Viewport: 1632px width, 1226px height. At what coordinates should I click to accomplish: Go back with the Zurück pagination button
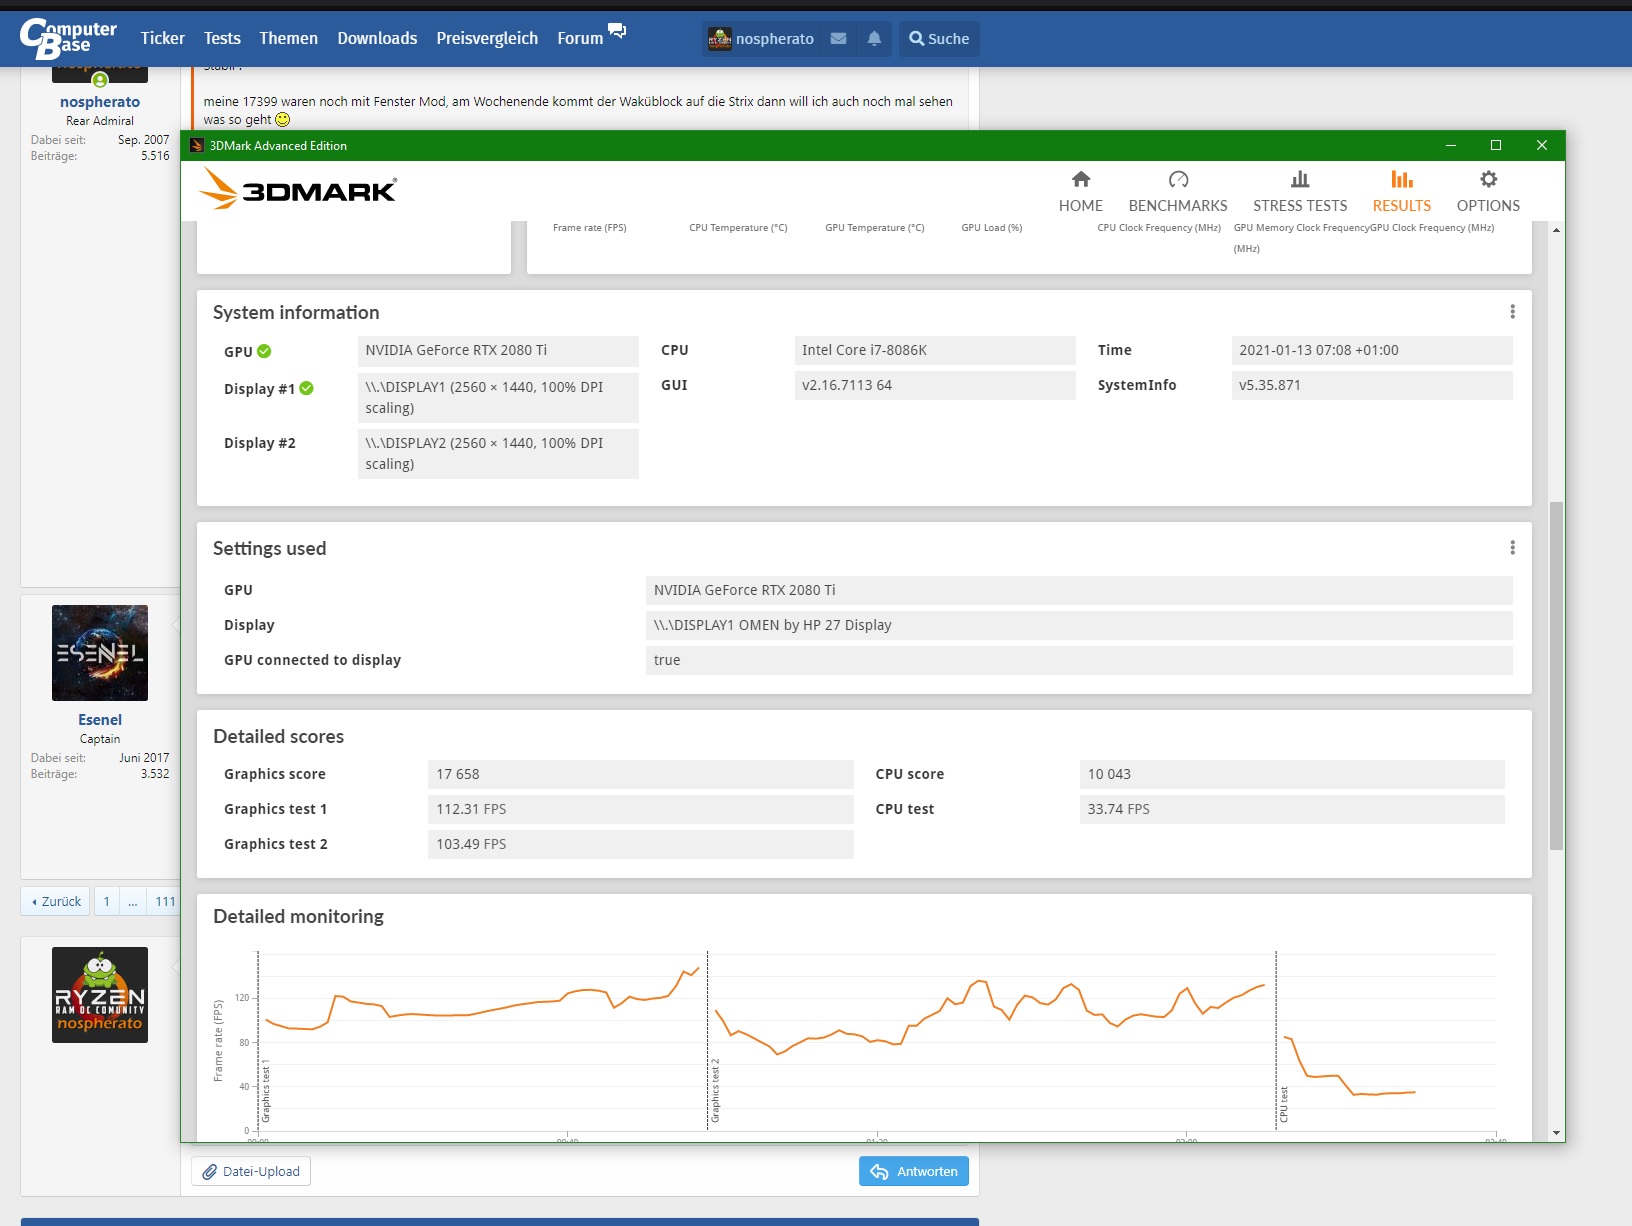click(56, 901)
